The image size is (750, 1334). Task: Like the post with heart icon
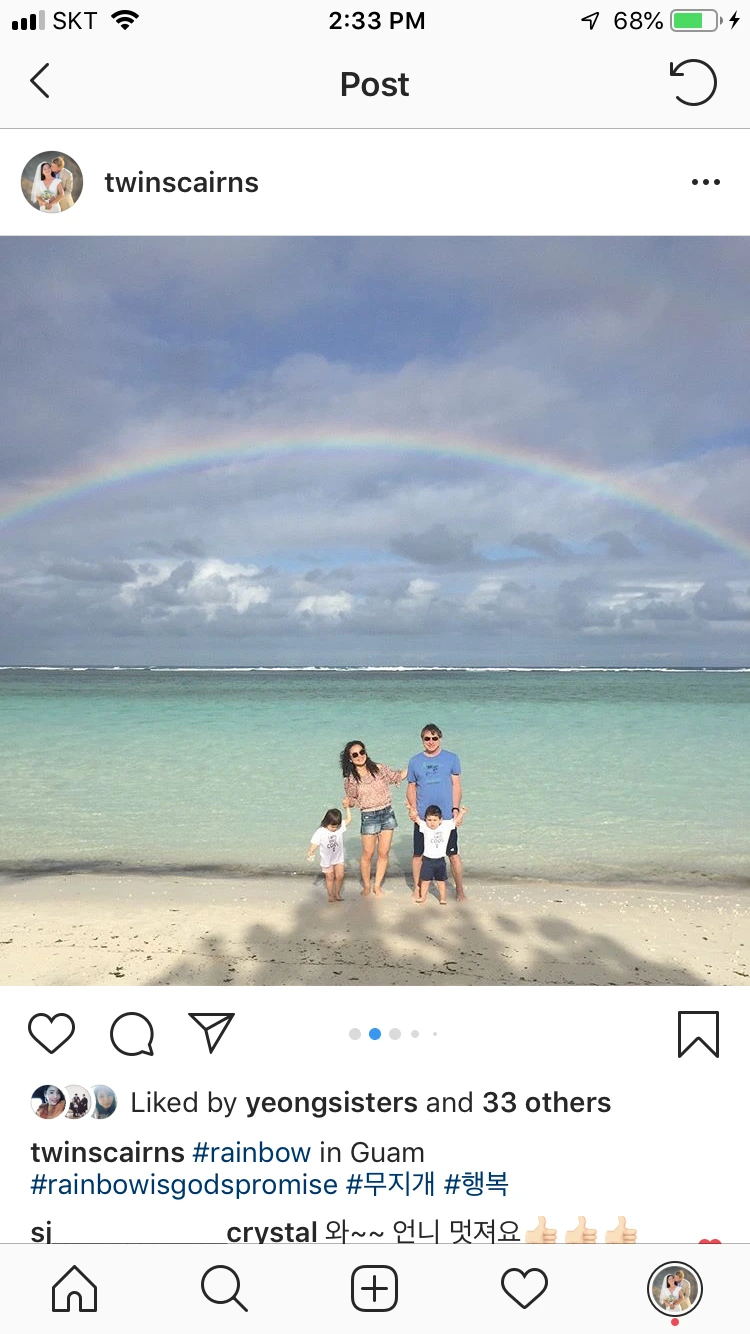click(51, 1033)
